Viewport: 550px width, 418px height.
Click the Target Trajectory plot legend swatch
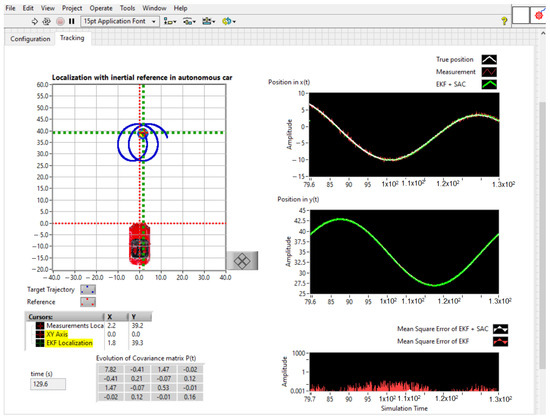coord(88,290)
